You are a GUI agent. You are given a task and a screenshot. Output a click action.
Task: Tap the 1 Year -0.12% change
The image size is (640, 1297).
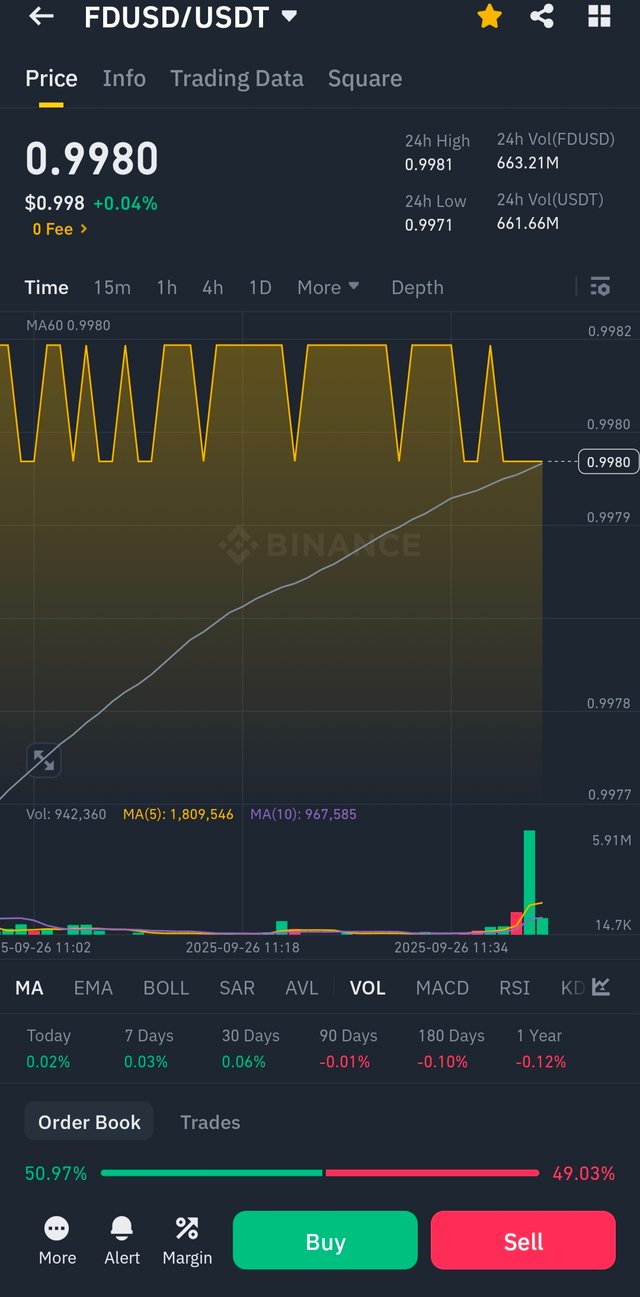(x=541, y=1061)
